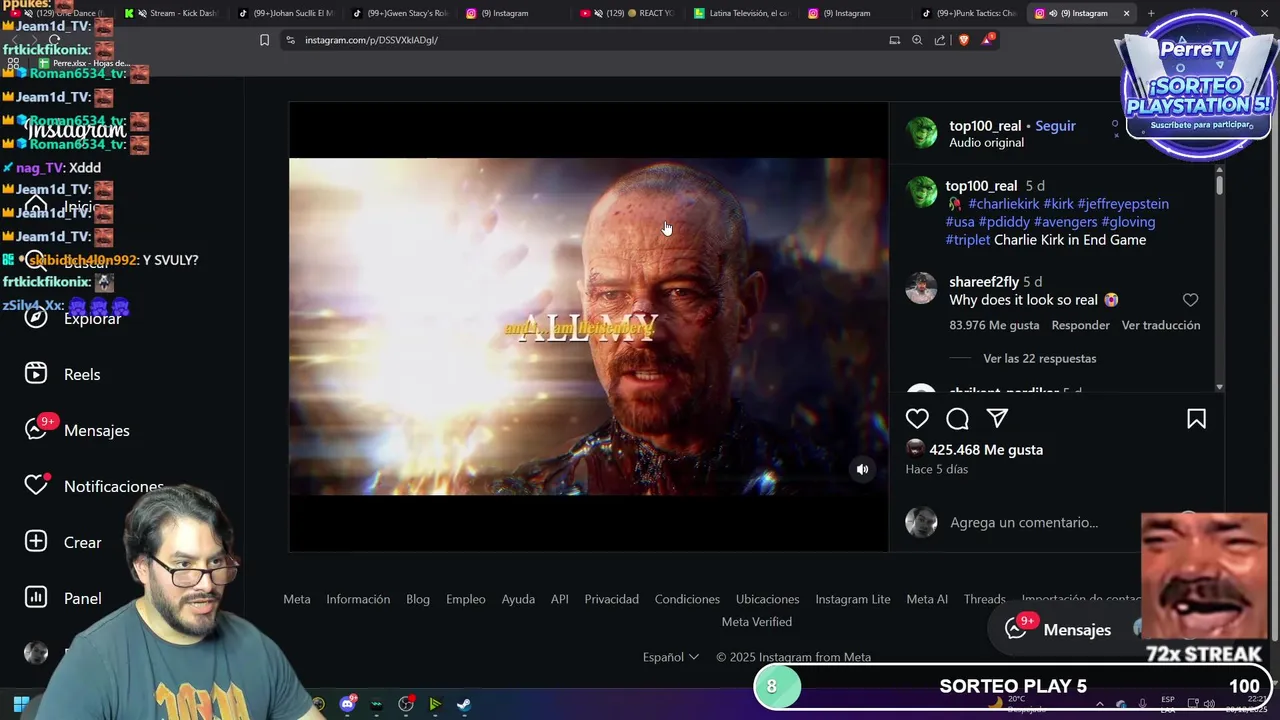Toggle the video sound speaker icon
The image size is (1280, 720).
pyautogui.click(x=862, y=469)
